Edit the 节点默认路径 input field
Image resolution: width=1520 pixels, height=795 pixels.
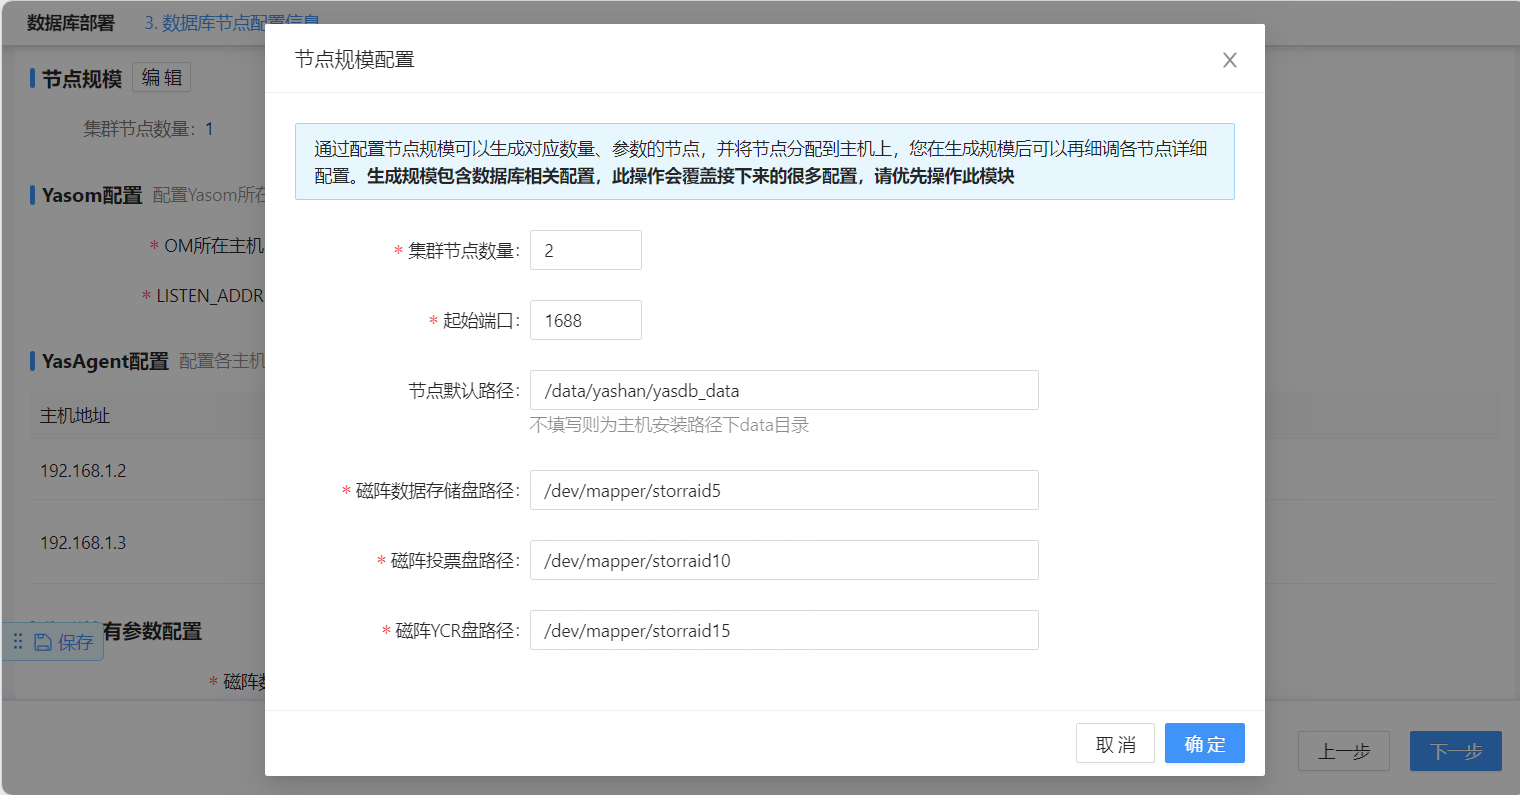point(784,390)
